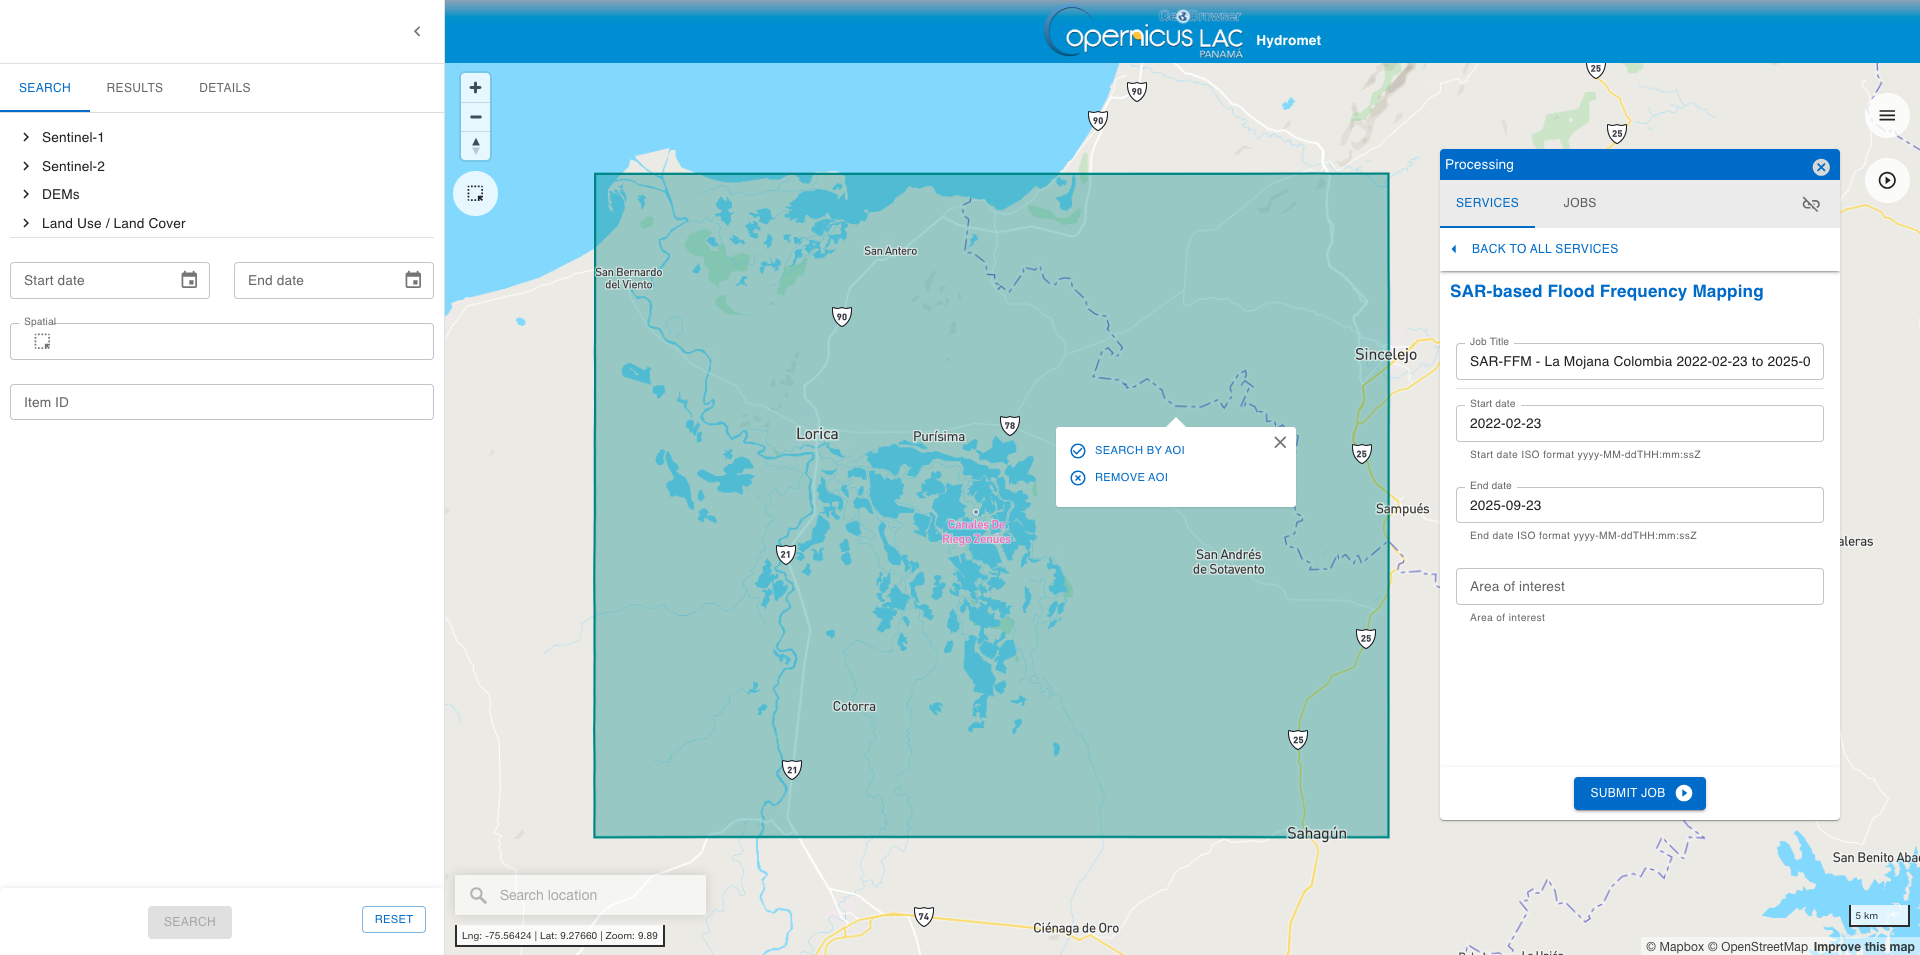The height and width of the screenshot is (955, 1920).
Task: Open the JOBS tab
Action: 1579,203
